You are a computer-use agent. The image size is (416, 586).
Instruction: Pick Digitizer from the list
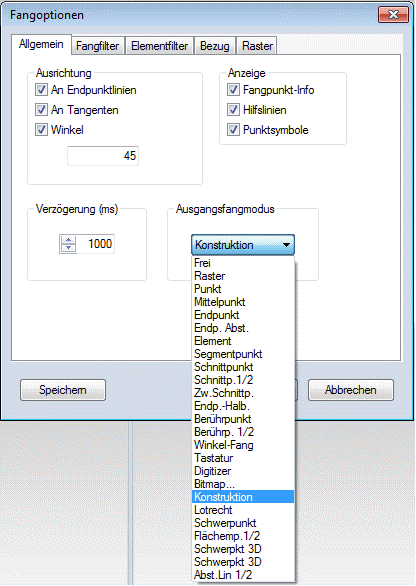pyautogui.click(x=243, y=471)
